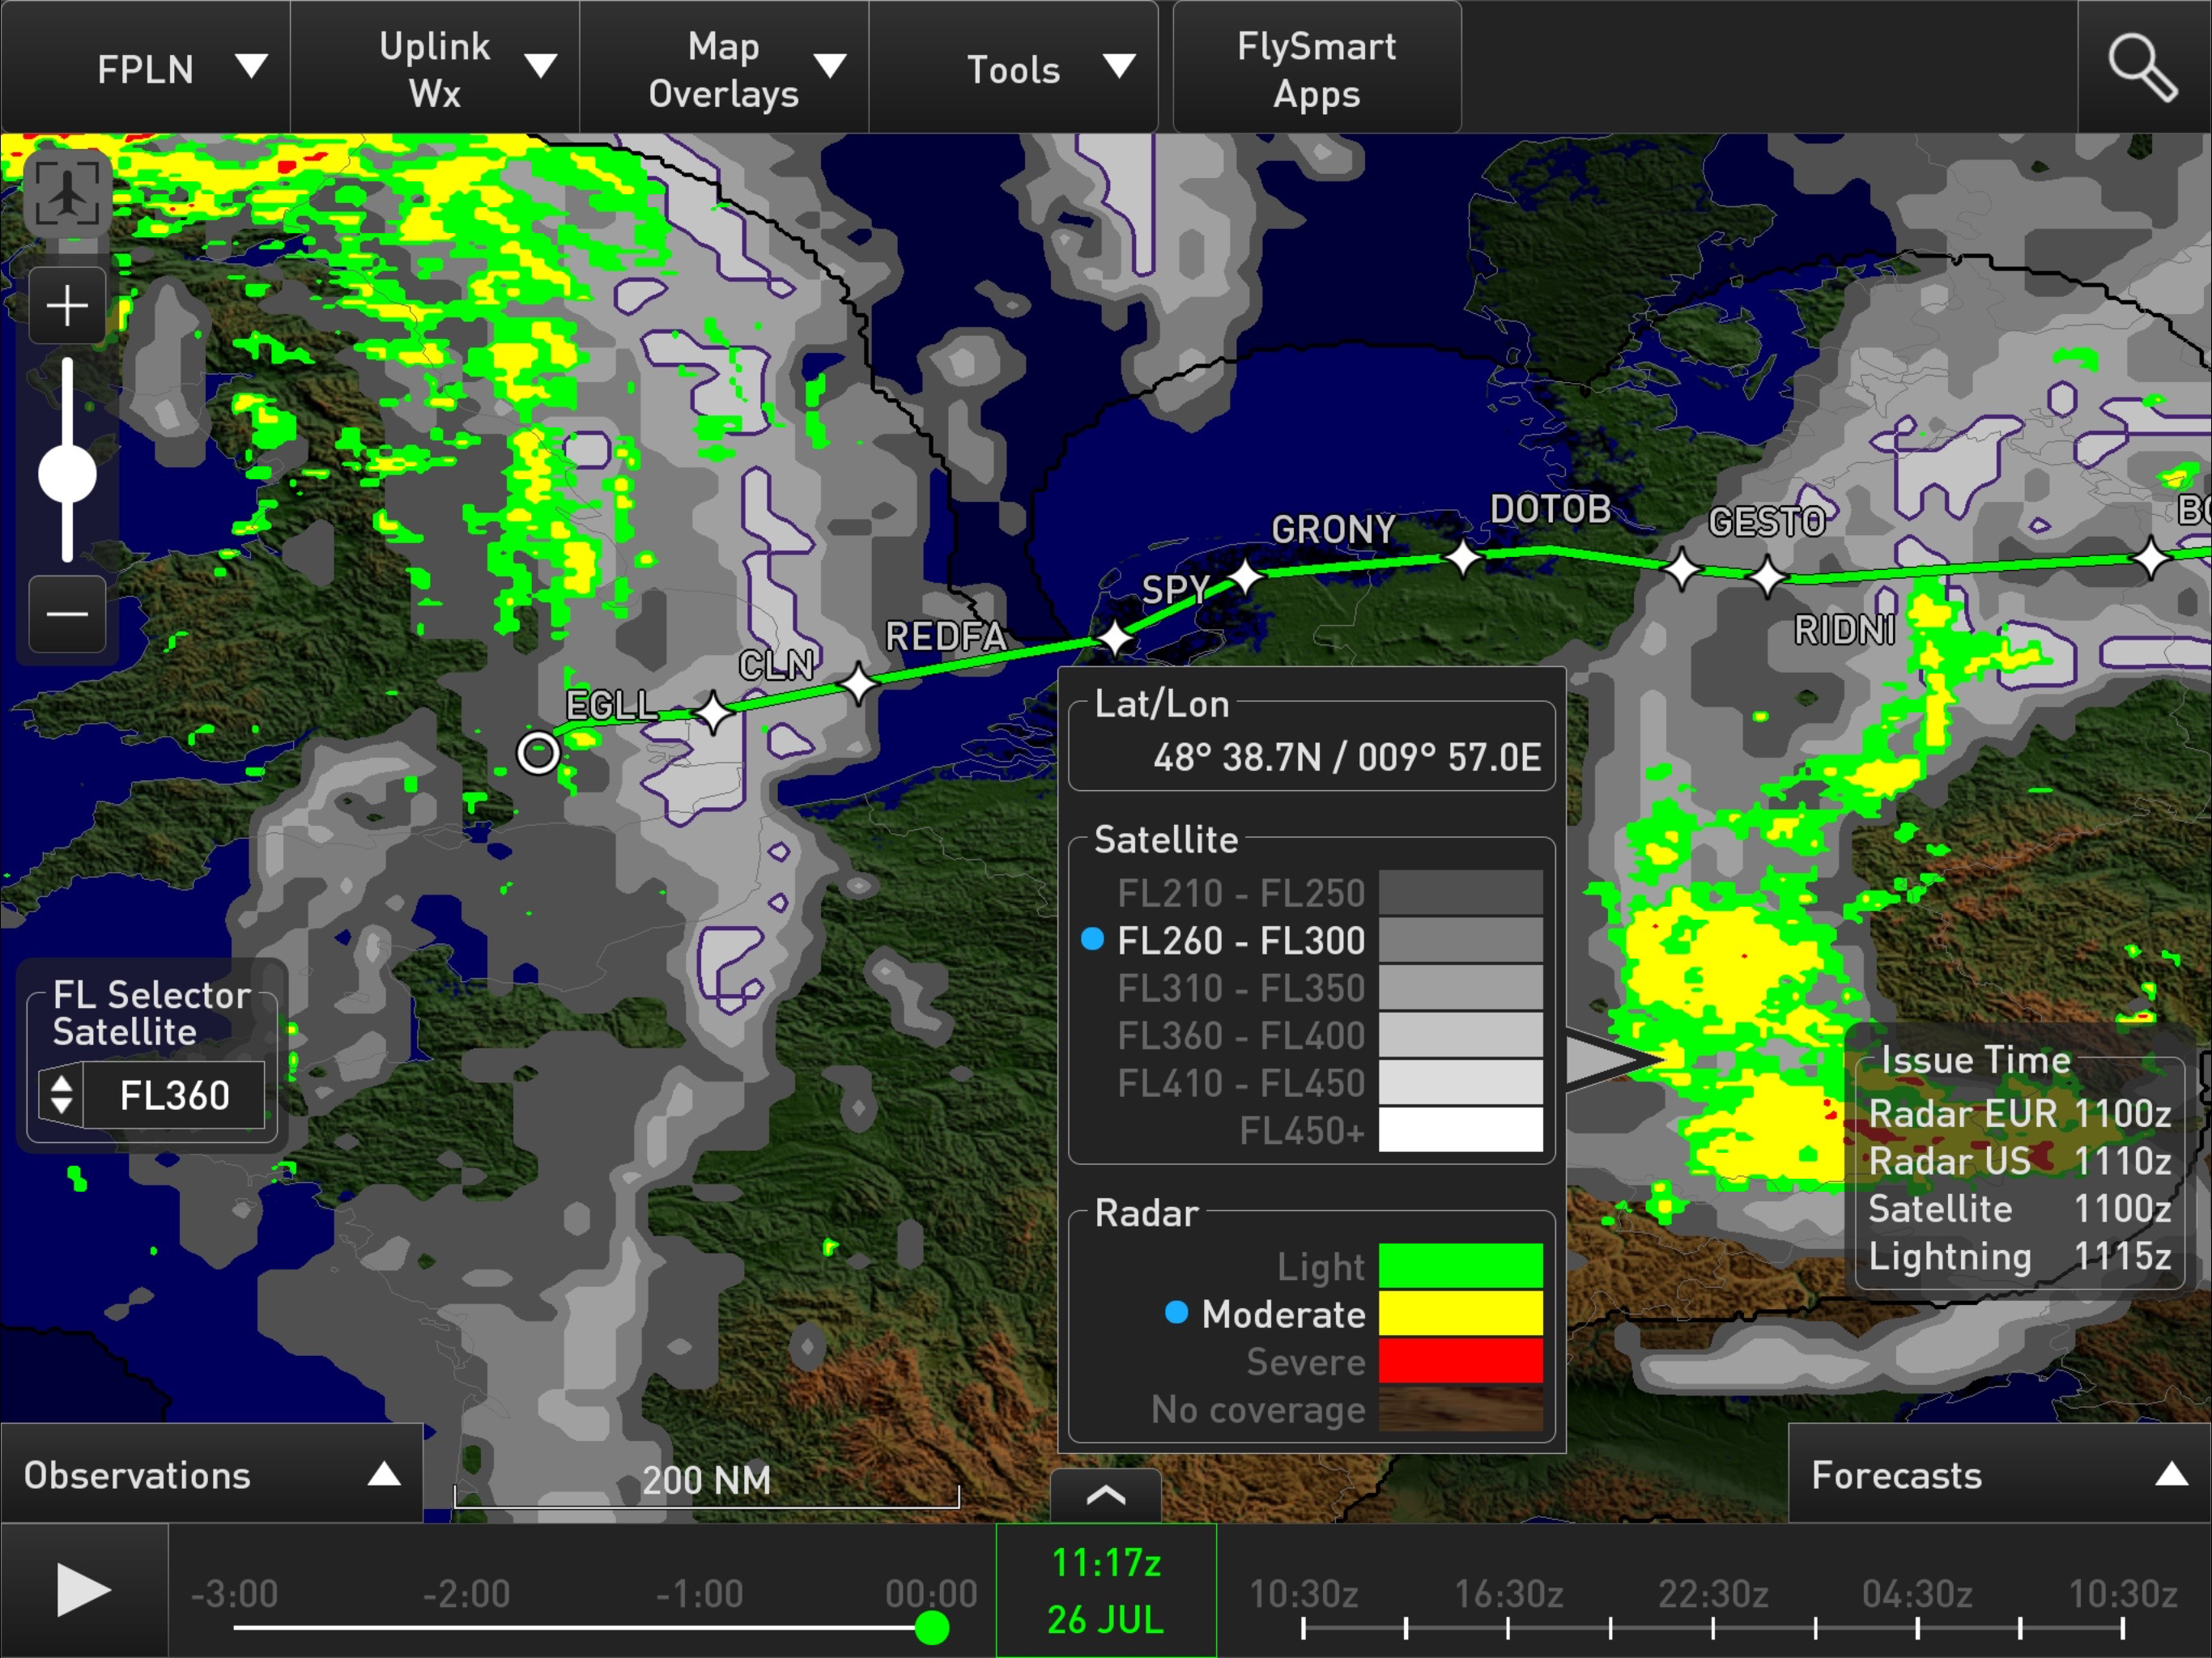
Task: Zoom out with the minus button
Action: point(67,613)
